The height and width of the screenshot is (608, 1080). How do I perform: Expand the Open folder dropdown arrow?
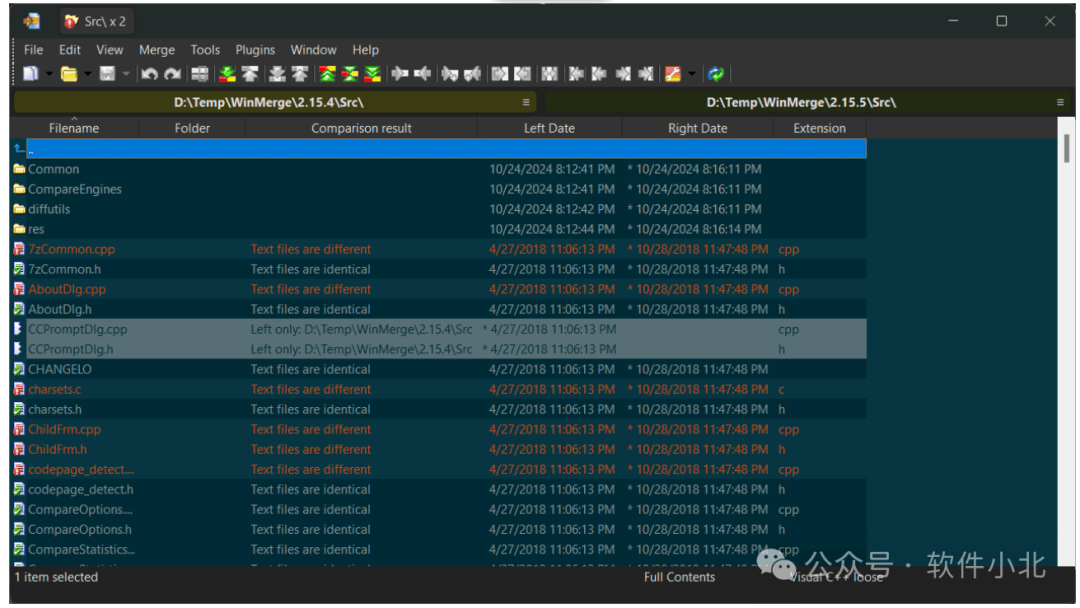[x=87, y=74]
